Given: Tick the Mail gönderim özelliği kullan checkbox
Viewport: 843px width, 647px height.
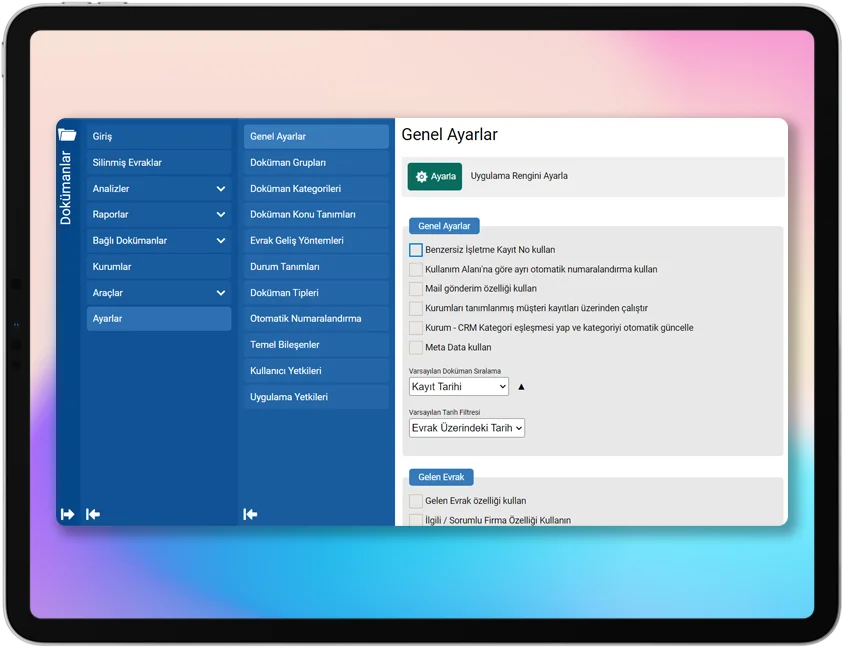Looking at the screenshot, I should click(x=416, y=289).
